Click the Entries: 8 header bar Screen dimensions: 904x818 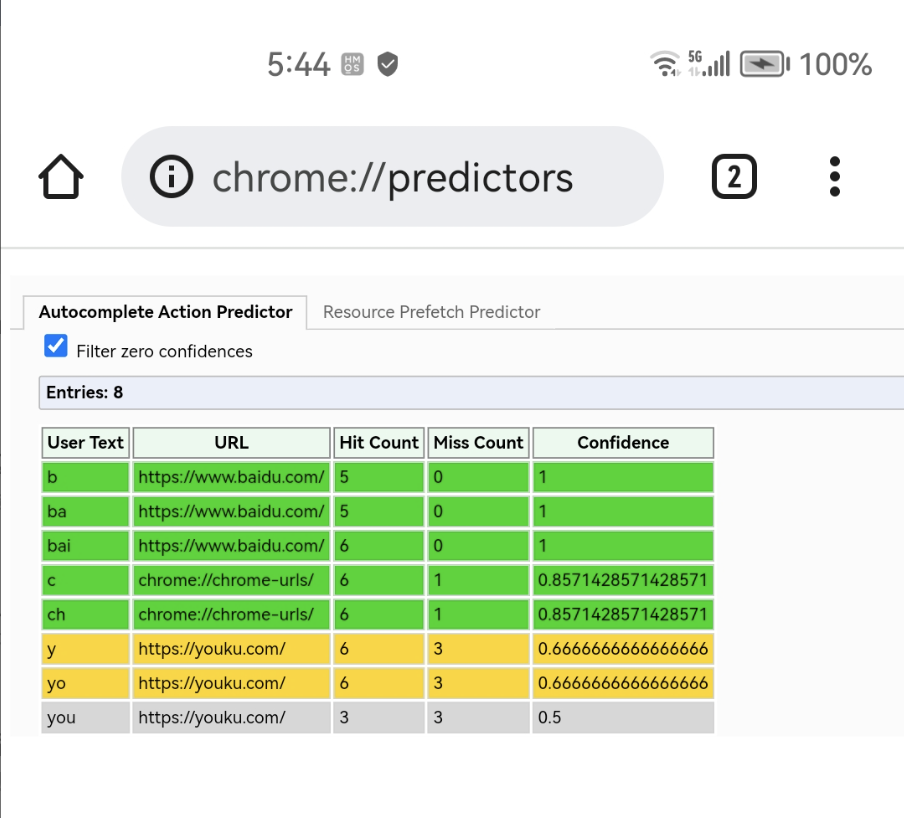coord(471,393)
